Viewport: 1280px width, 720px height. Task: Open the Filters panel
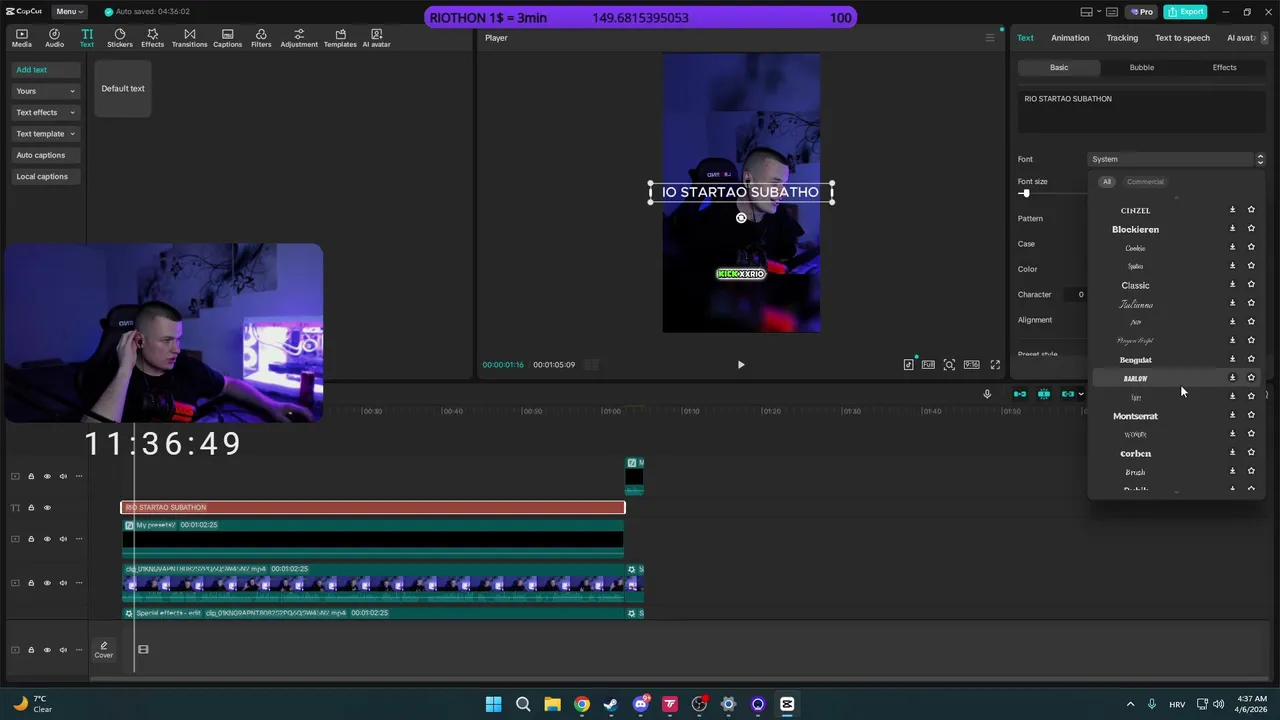(261, 38)
